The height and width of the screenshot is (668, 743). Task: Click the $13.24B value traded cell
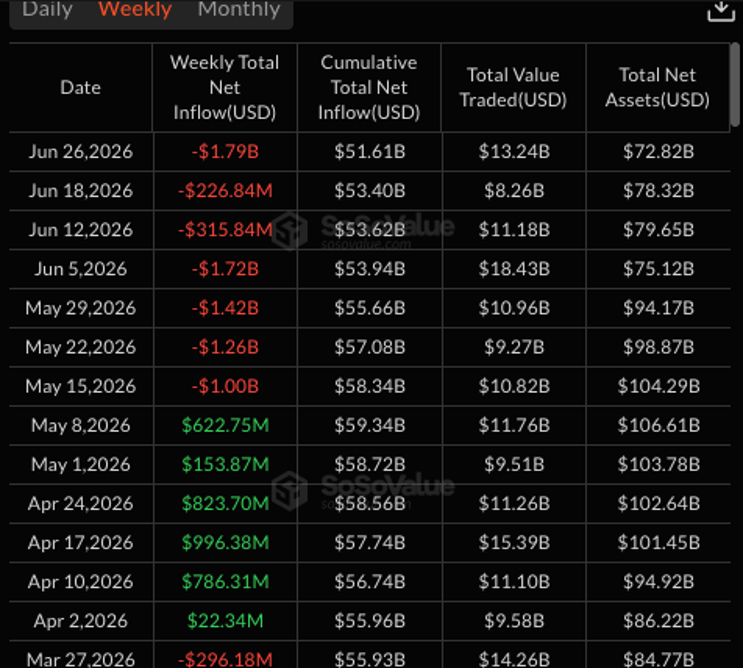click(x=514, y=152)
